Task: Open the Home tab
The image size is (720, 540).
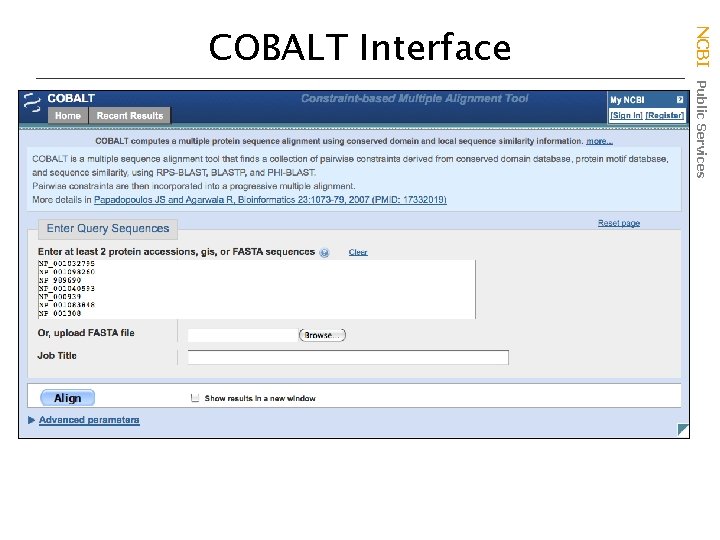Action: point(68,116)
